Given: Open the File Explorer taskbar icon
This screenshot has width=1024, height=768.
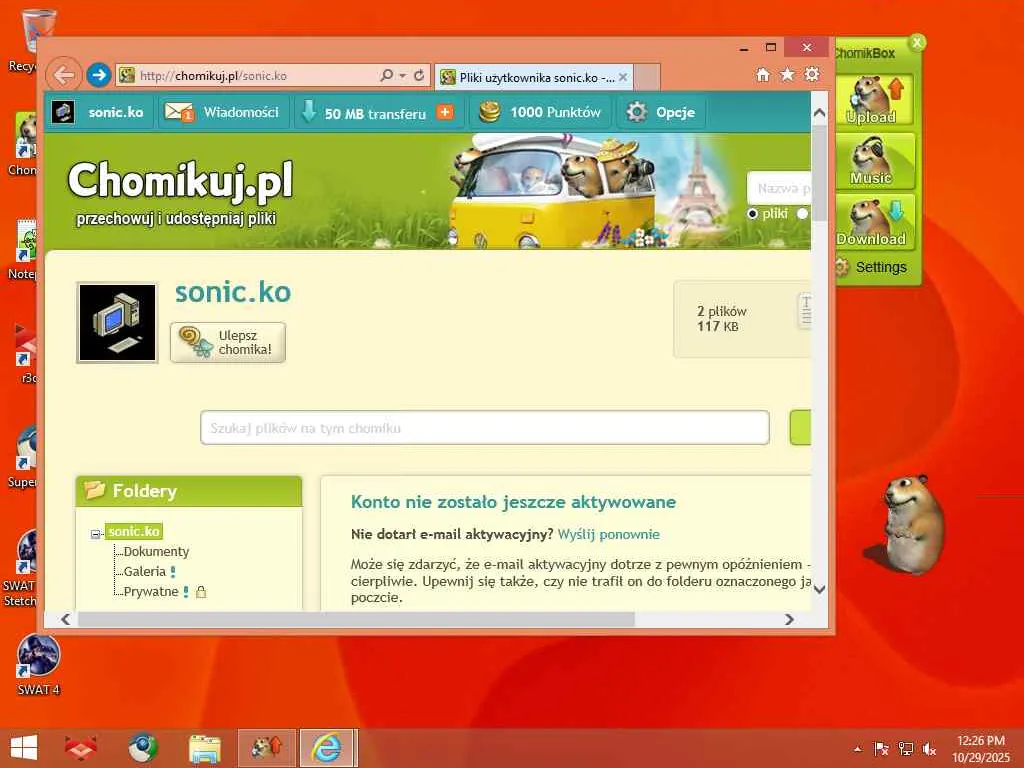Looking at the screenshot, I should [205, 748].
